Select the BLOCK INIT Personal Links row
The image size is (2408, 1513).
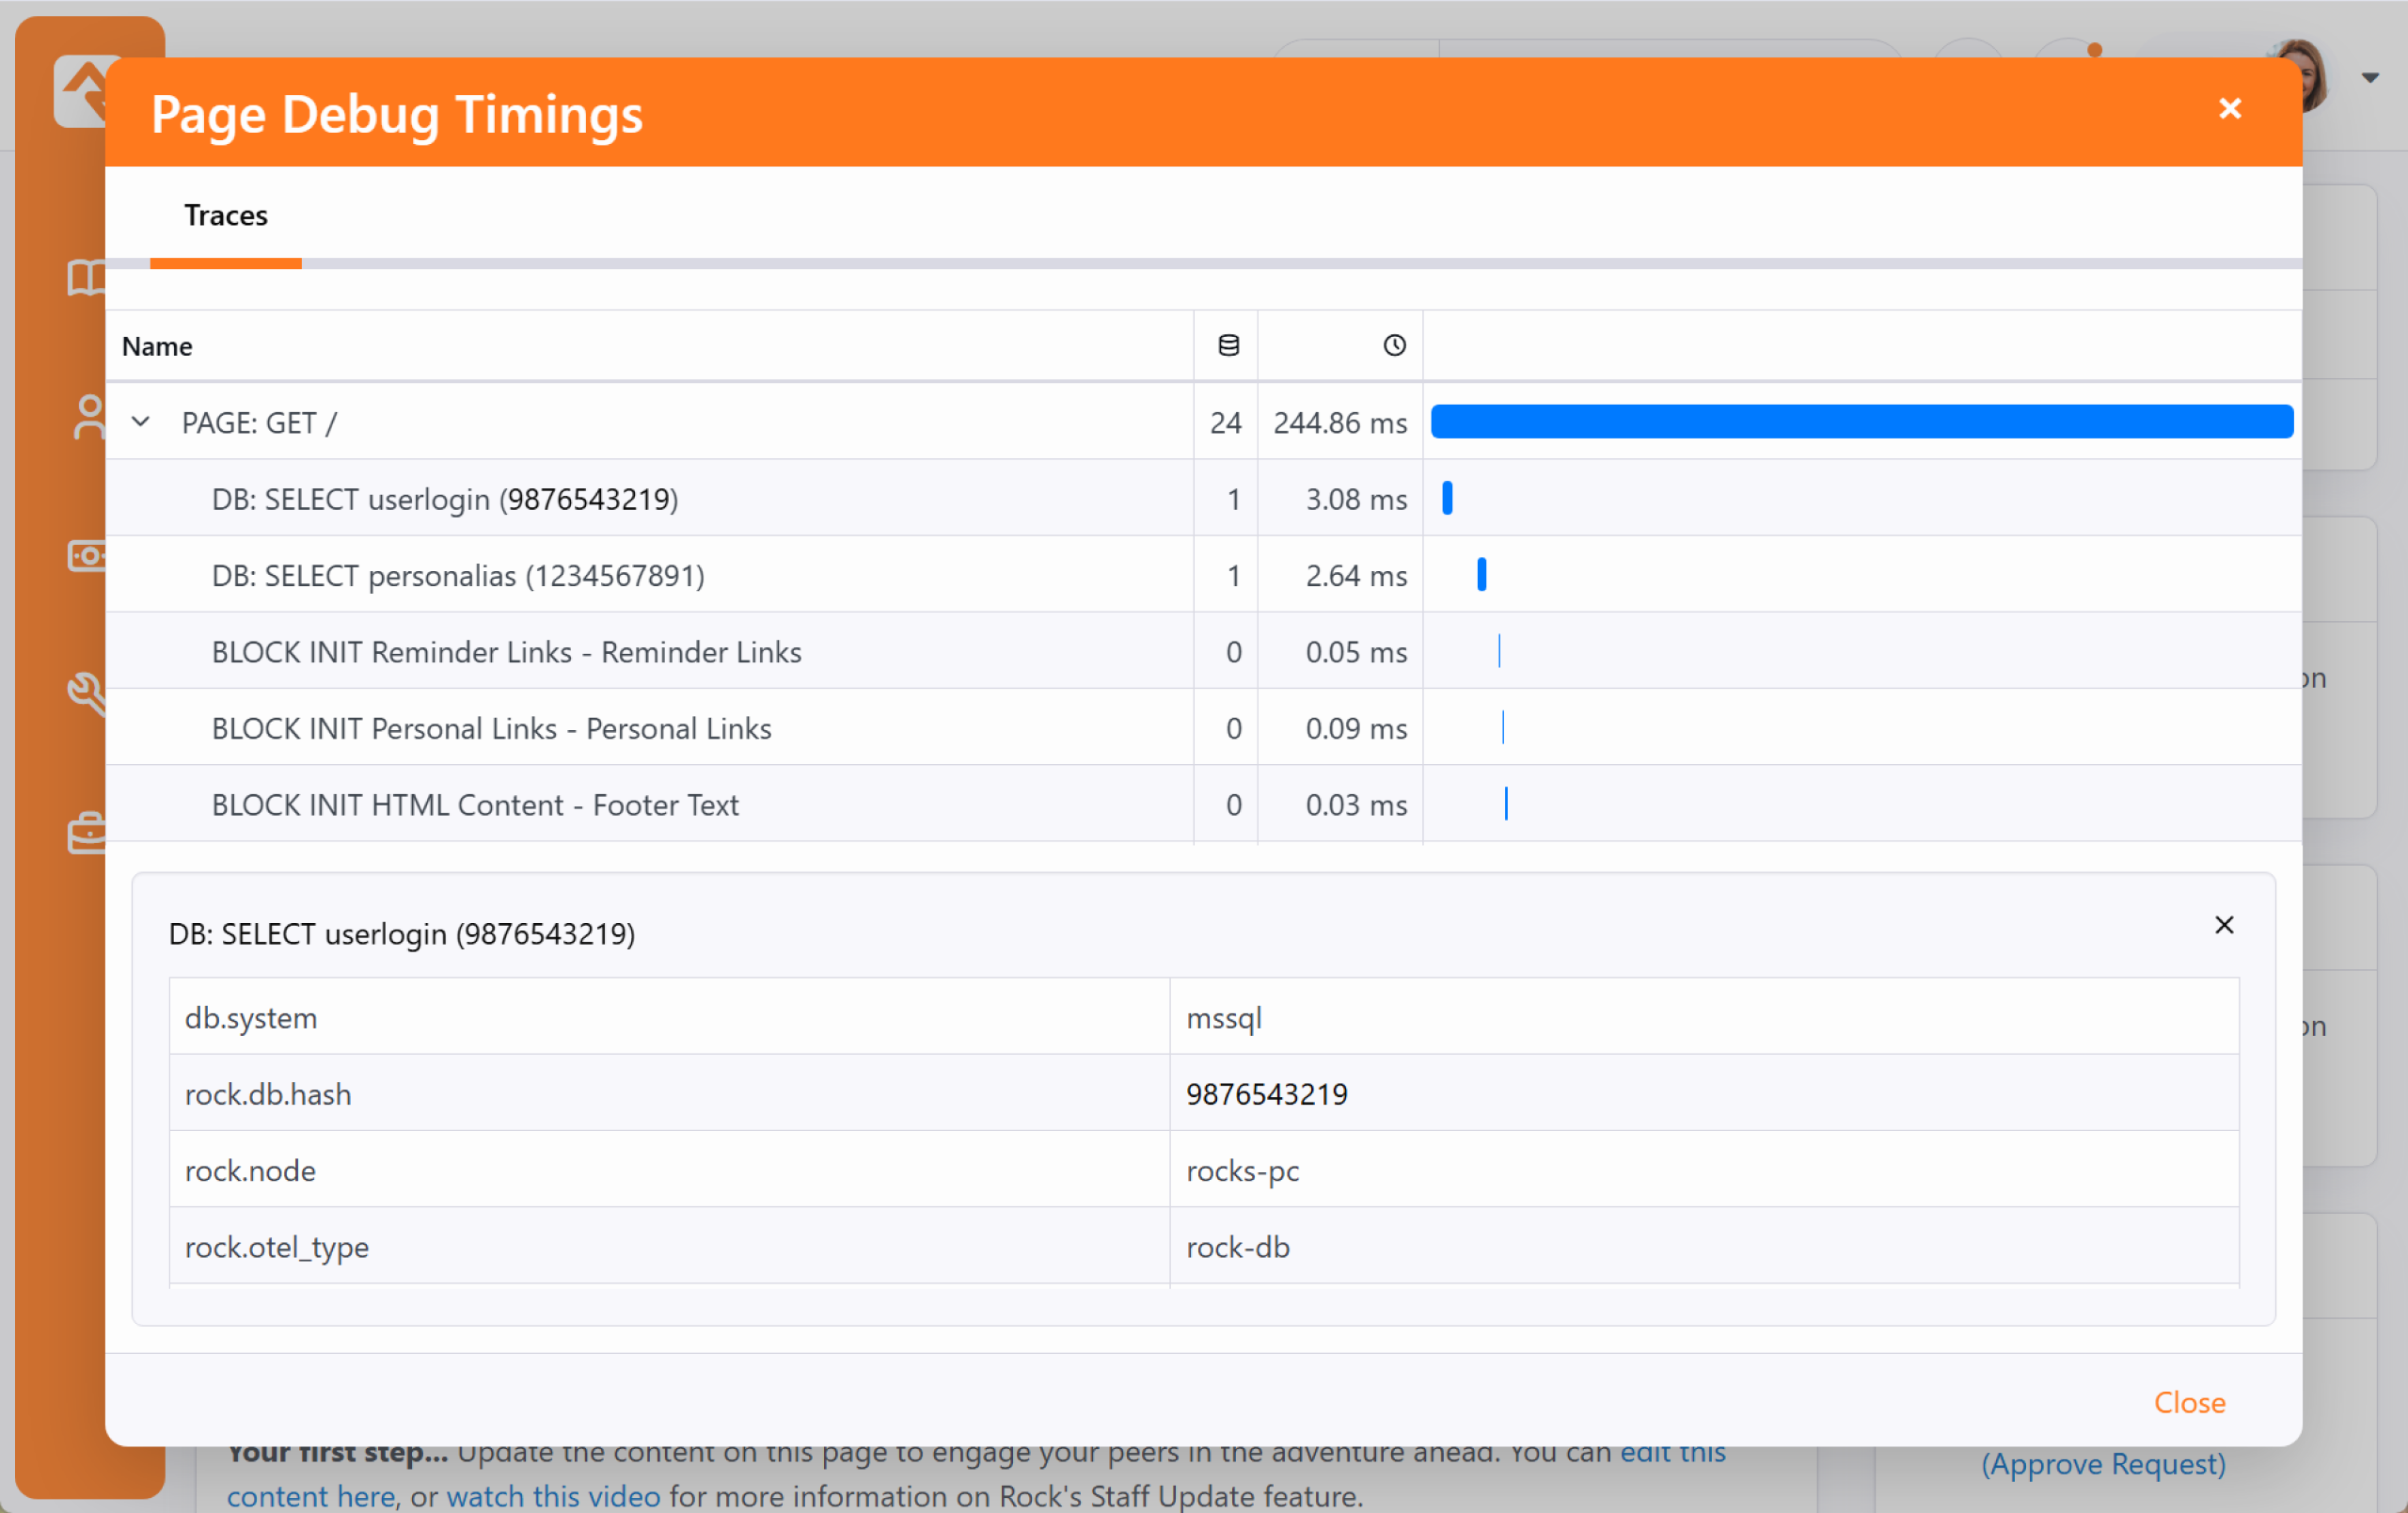[x=491, y=729]
